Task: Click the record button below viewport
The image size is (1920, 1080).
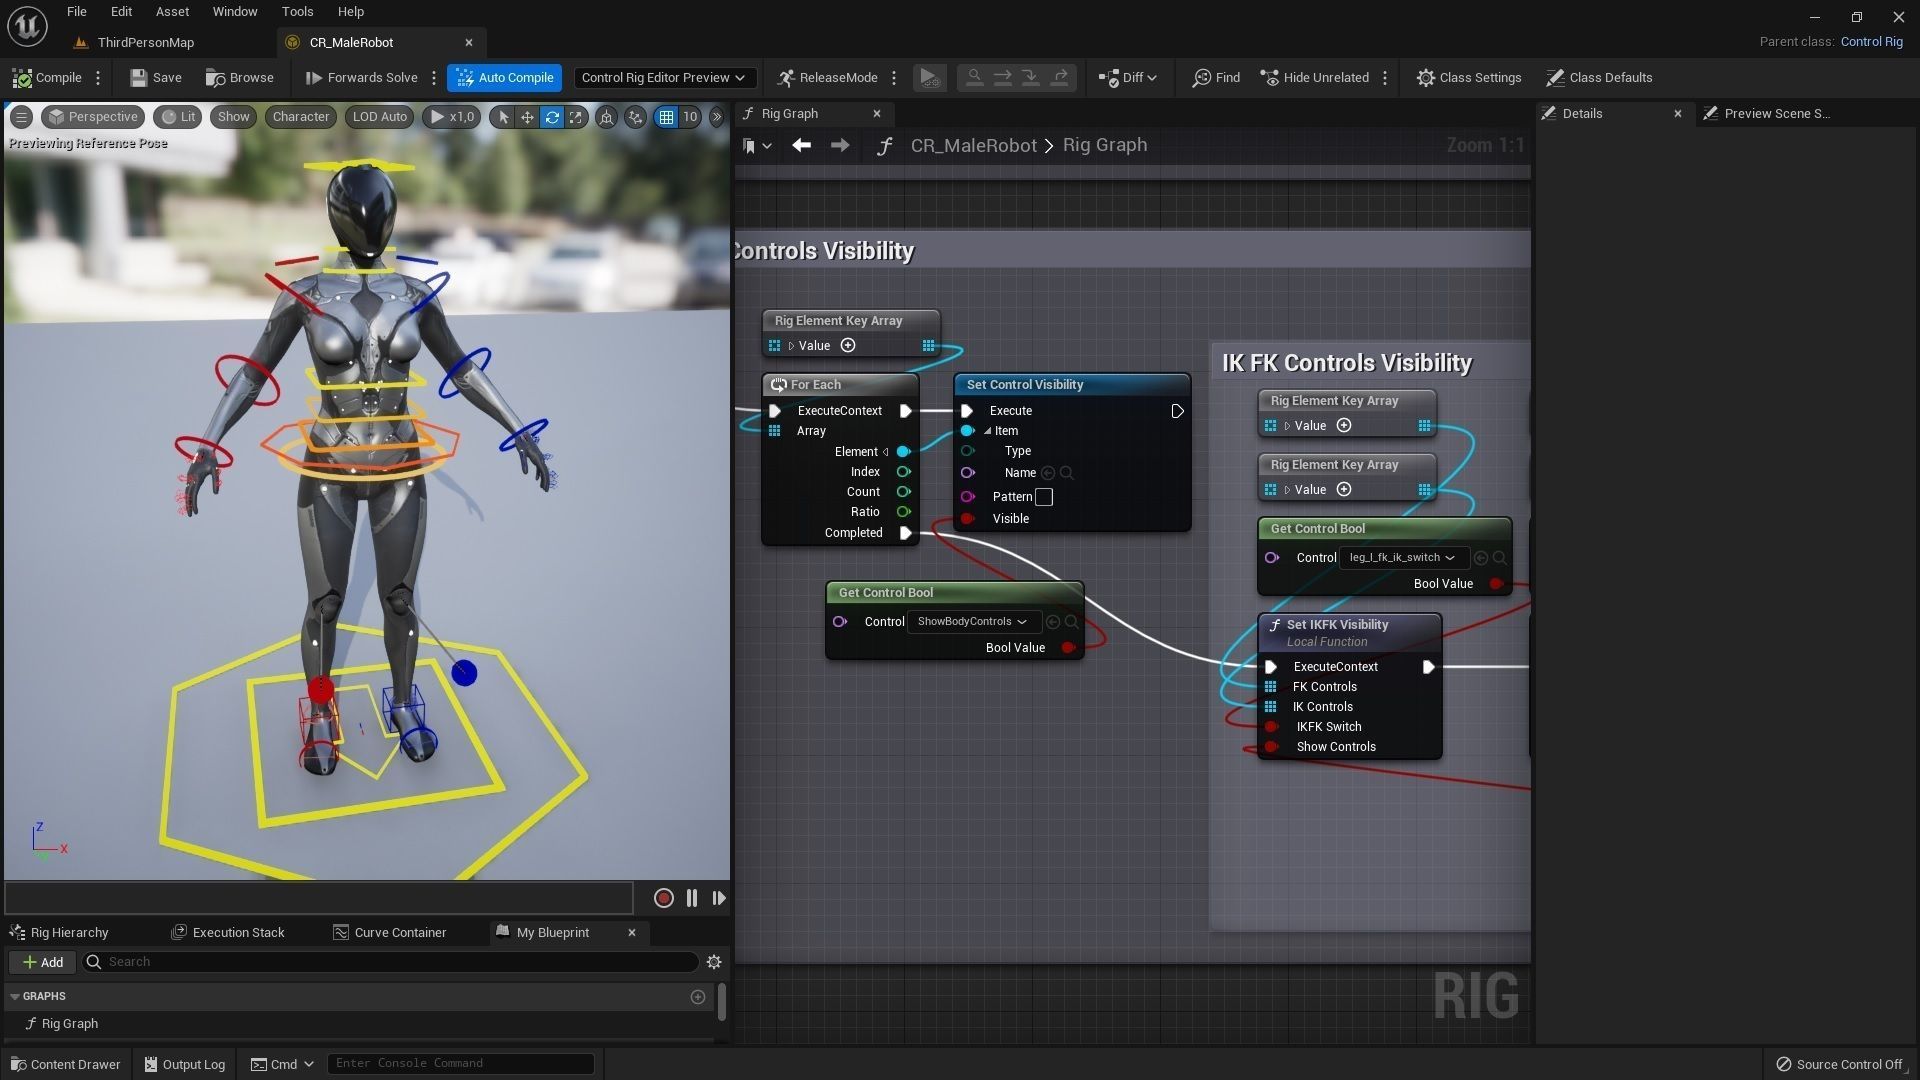Action: tap(663, 898)
